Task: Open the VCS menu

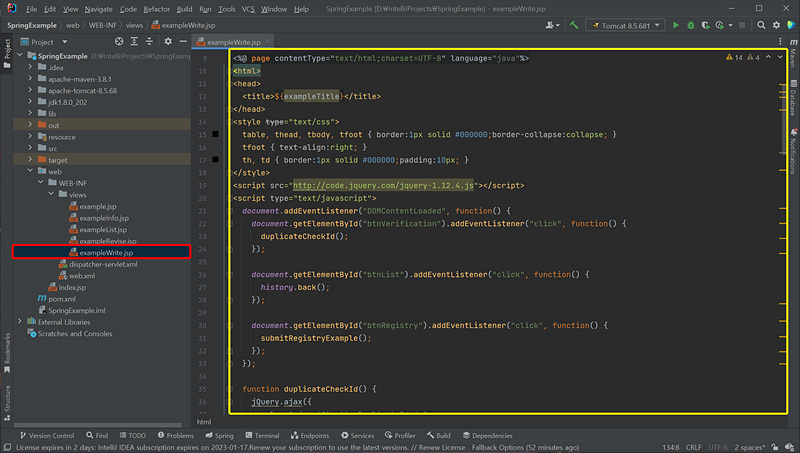Action: [x=248, y=9]
